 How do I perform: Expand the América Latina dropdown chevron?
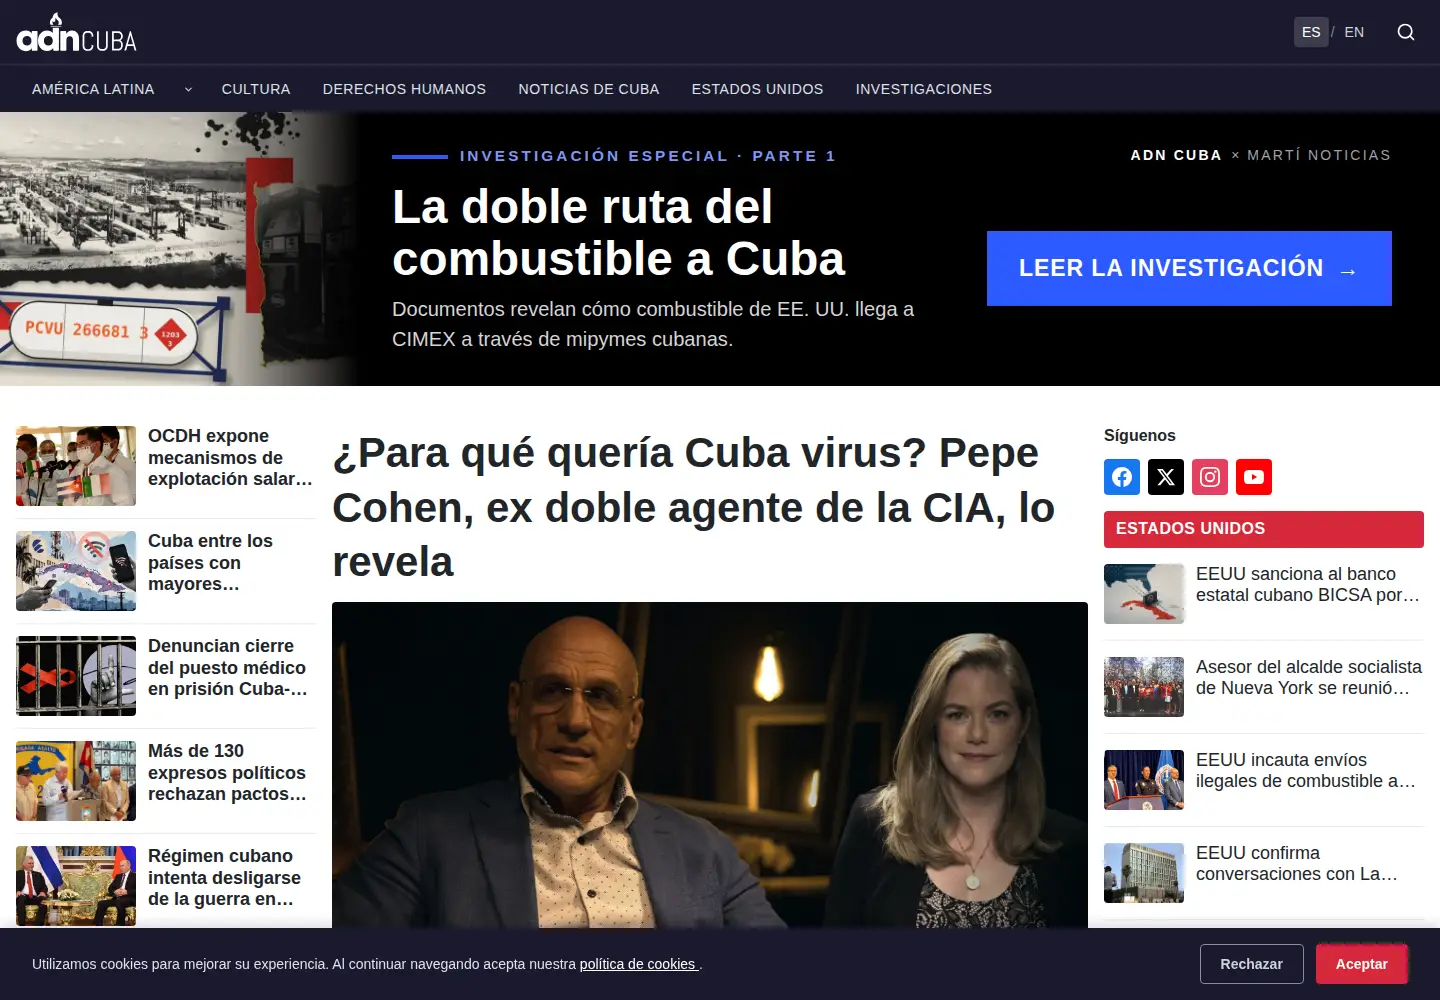pos(188,89)
